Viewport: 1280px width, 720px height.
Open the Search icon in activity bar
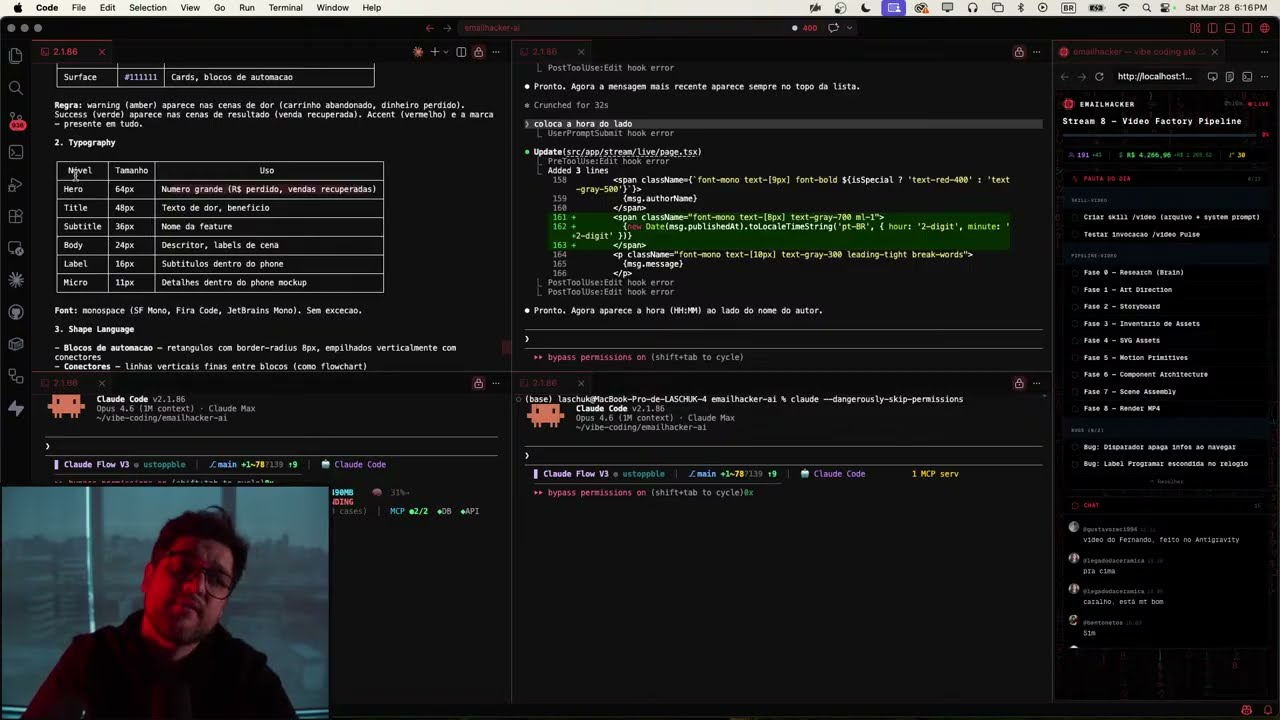[15, 88]
